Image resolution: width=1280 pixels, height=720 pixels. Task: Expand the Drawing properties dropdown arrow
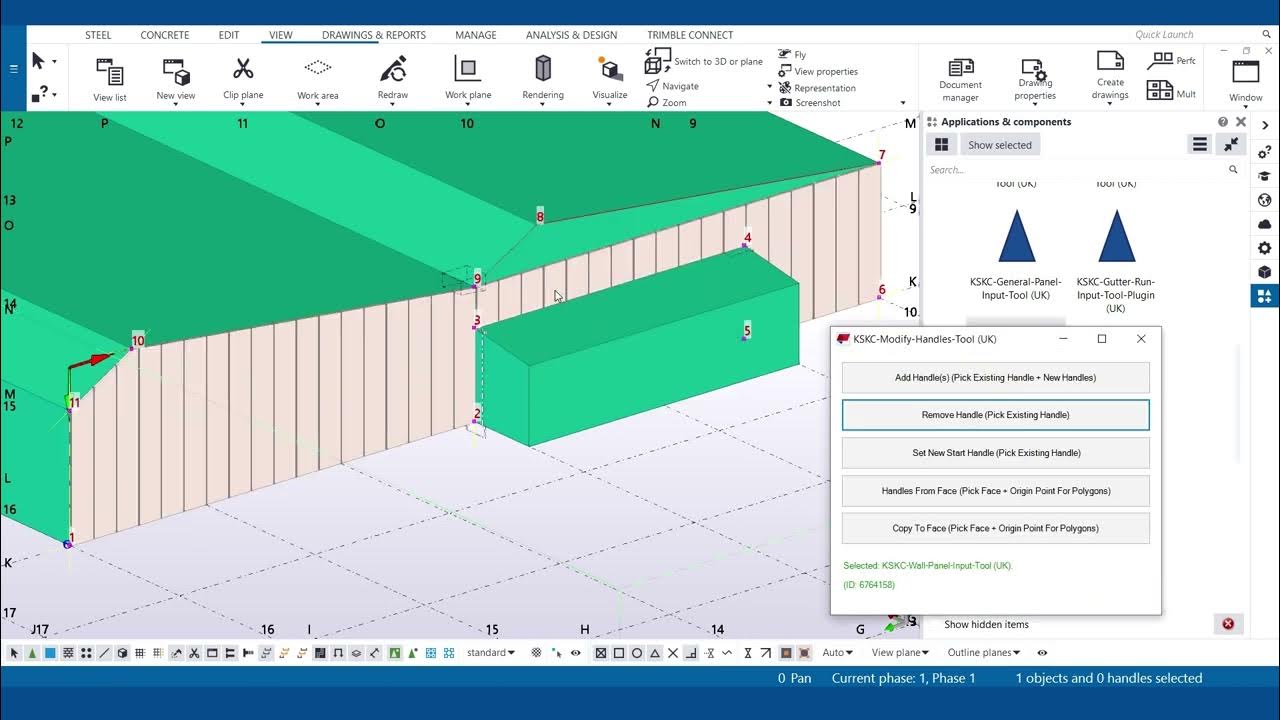point(1035,105)
